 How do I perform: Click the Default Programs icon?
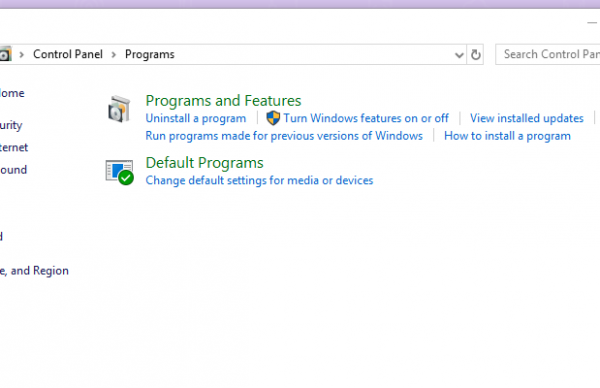120,172
